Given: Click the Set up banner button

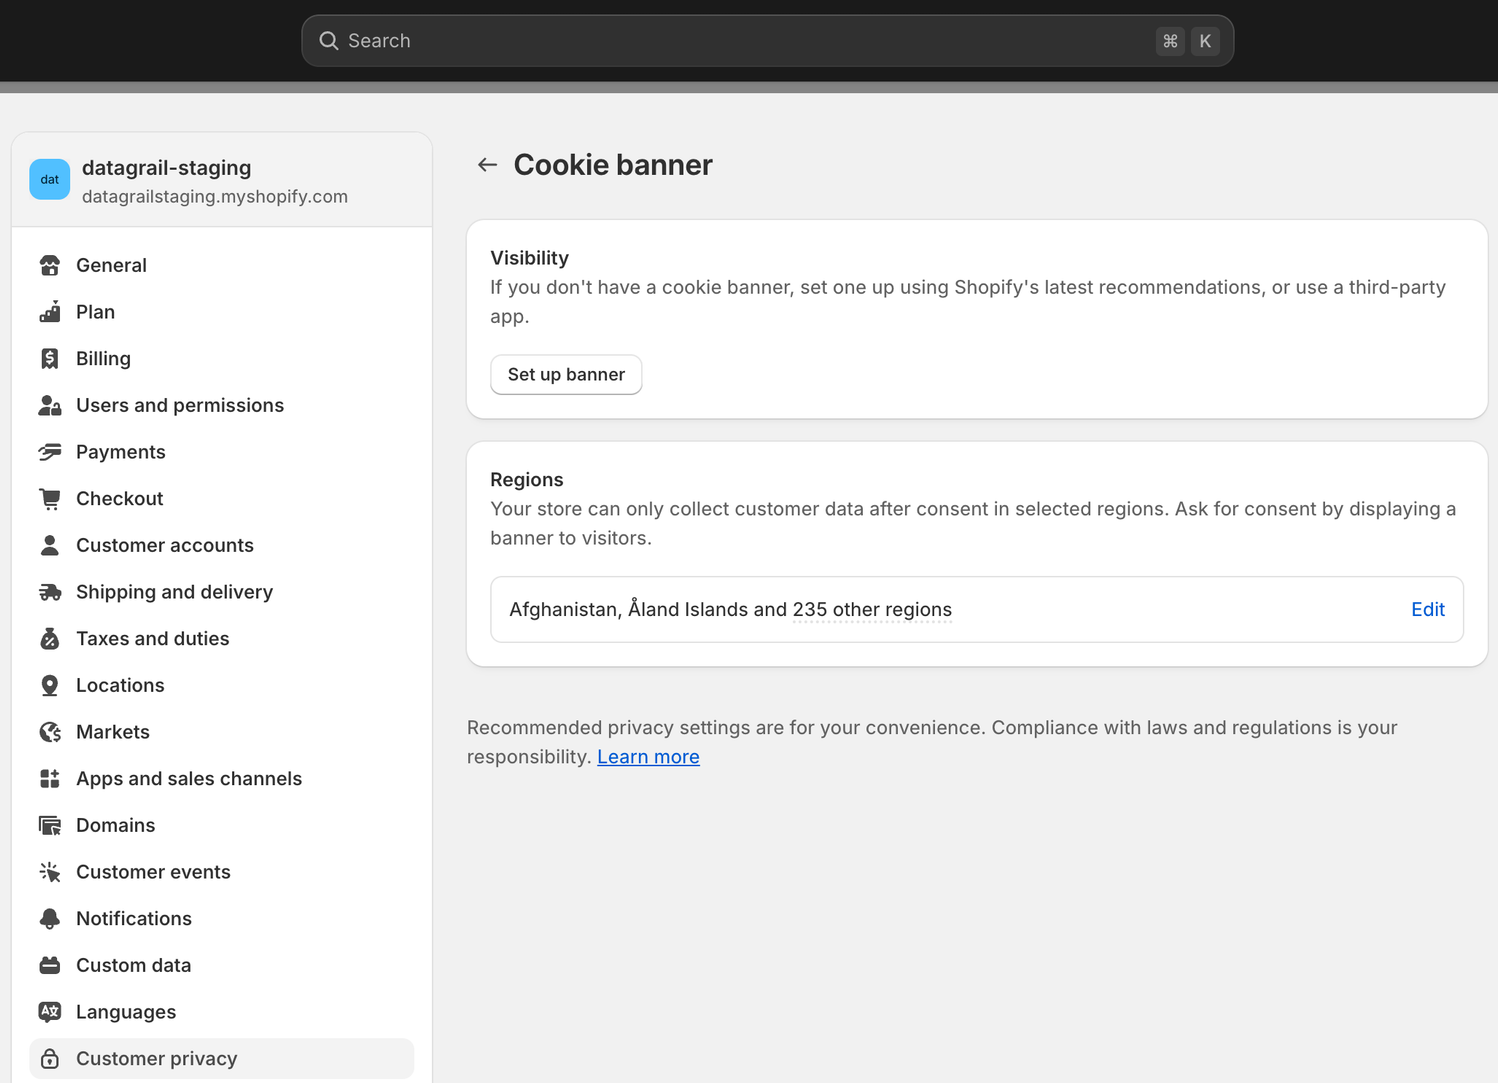Looking at the screenshot, I should (566, 374).
